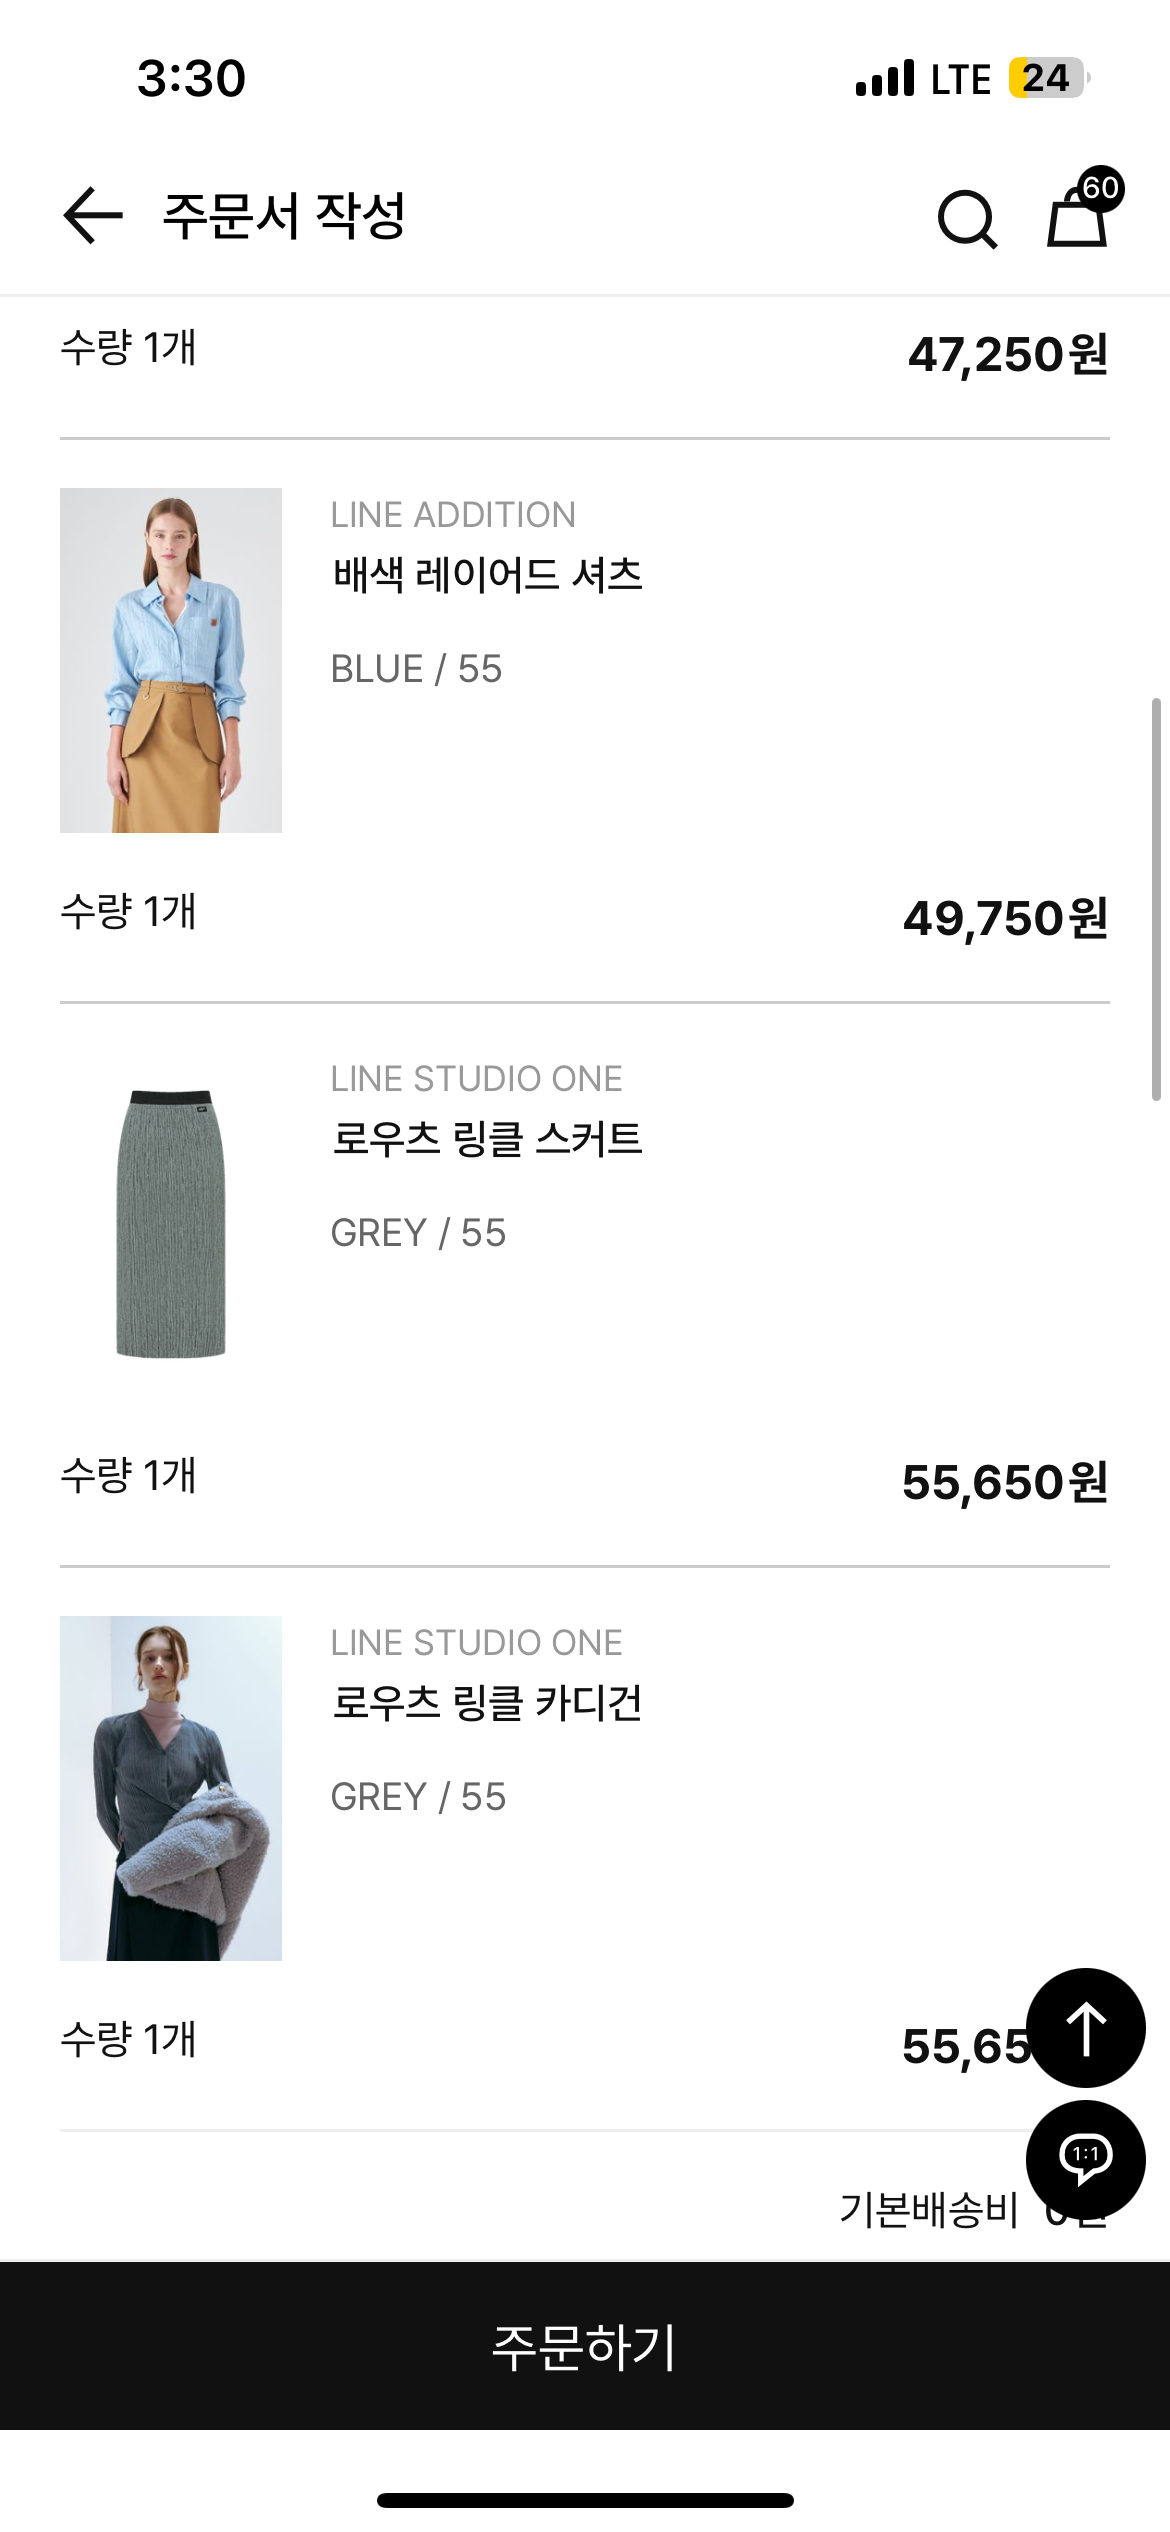The height and width of the screenshot is (2532, 1170).
Task: Tap the back arrow icon
Action: point(93,215)
